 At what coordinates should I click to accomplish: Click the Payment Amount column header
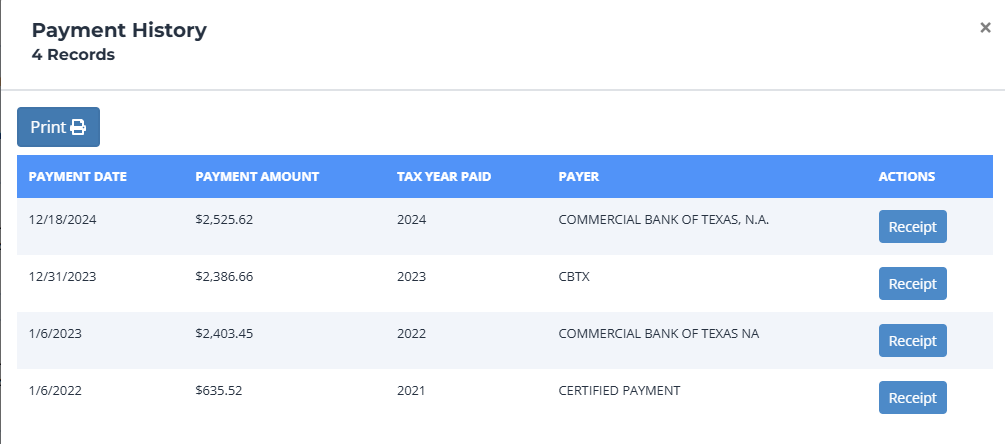[x=257, y=177]
